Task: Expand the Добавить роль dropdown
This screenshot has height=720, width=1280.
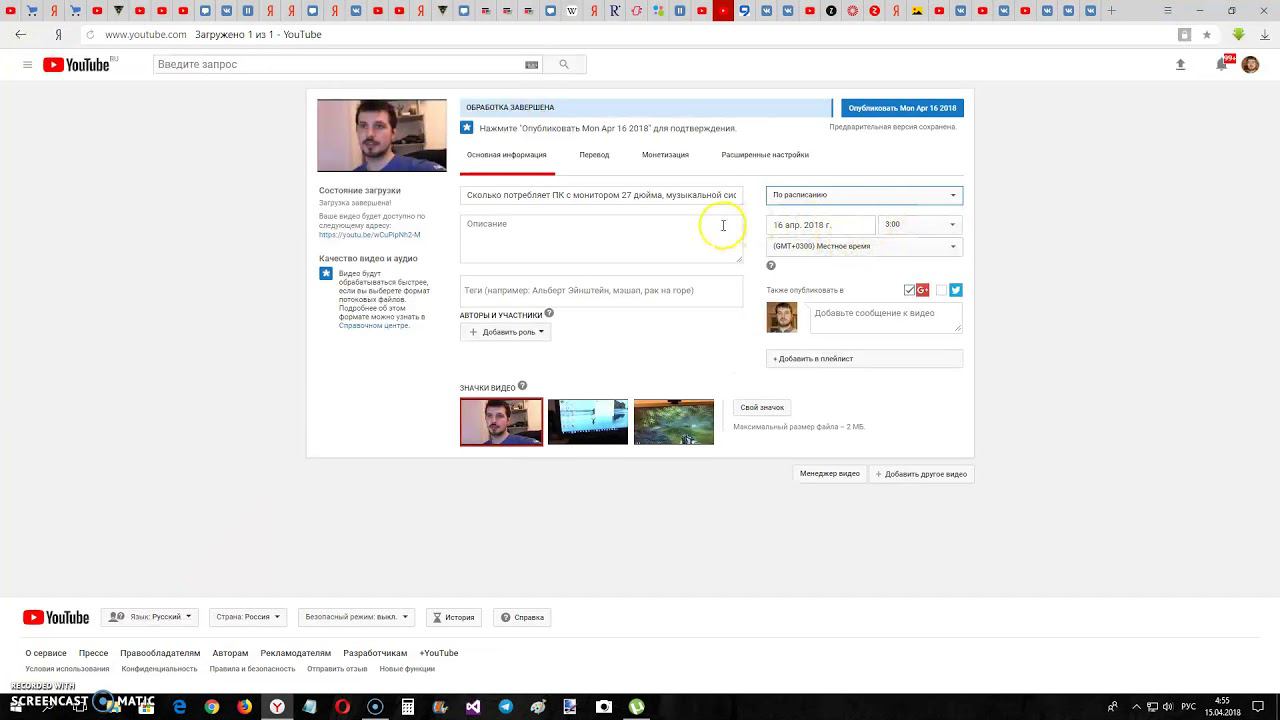Action: [506, 332]
